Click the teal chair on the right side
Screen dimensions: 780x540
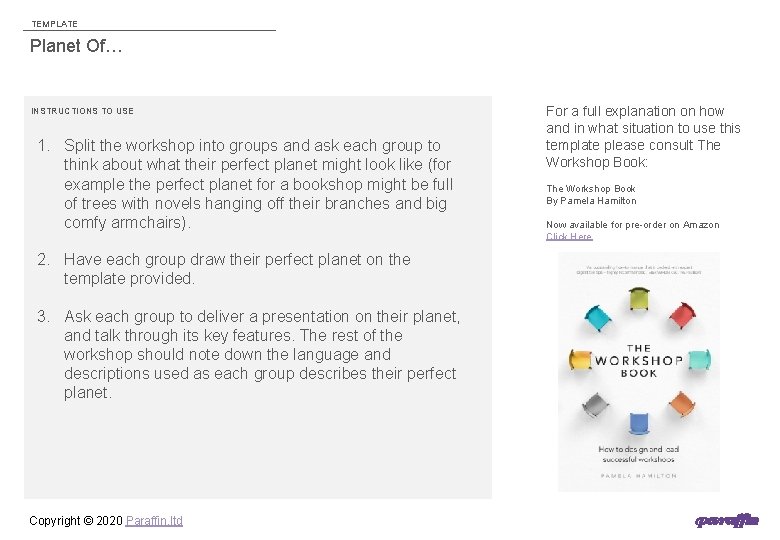700,360
